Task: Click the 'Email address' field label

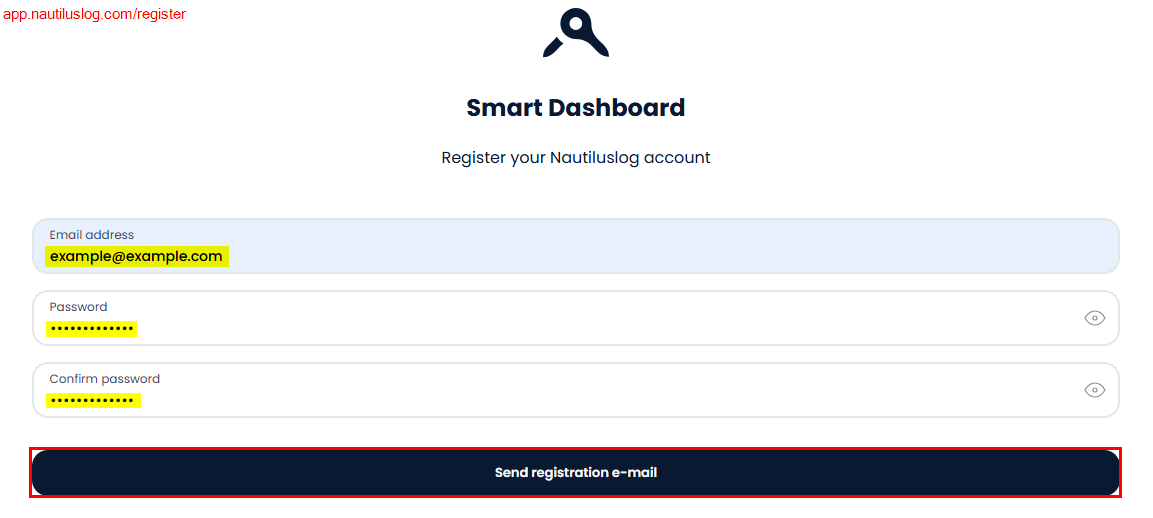Action: [x=91, y=235]
